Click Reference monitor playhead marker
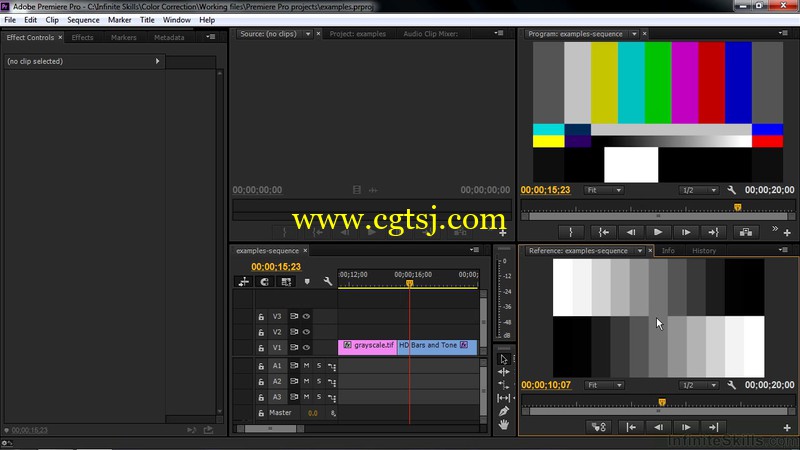The width and height of the screenshot is (800, 450). point(662,402)
